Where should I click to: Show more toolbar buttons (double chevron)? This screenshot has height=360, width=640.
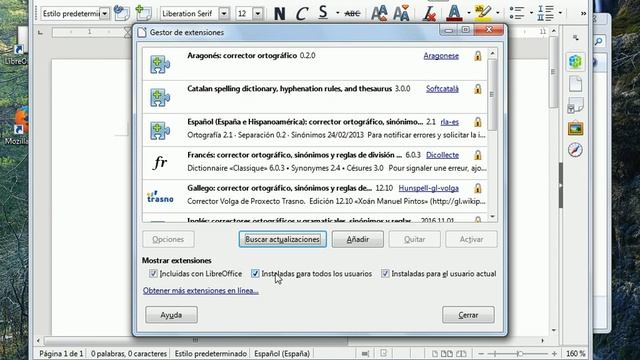click(583, 13)
